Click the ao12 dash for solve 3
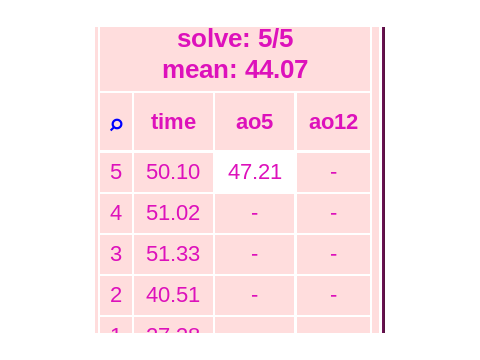480x360 pixels. coord(333,255)
